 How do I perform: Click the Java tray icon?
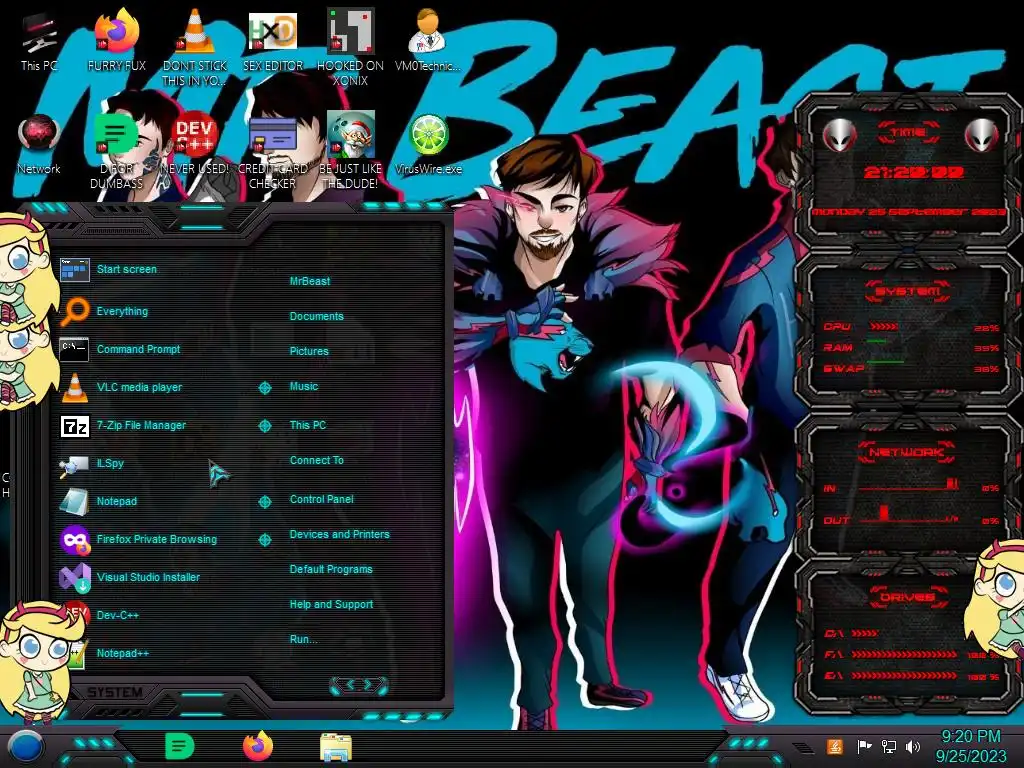point(834,746)
